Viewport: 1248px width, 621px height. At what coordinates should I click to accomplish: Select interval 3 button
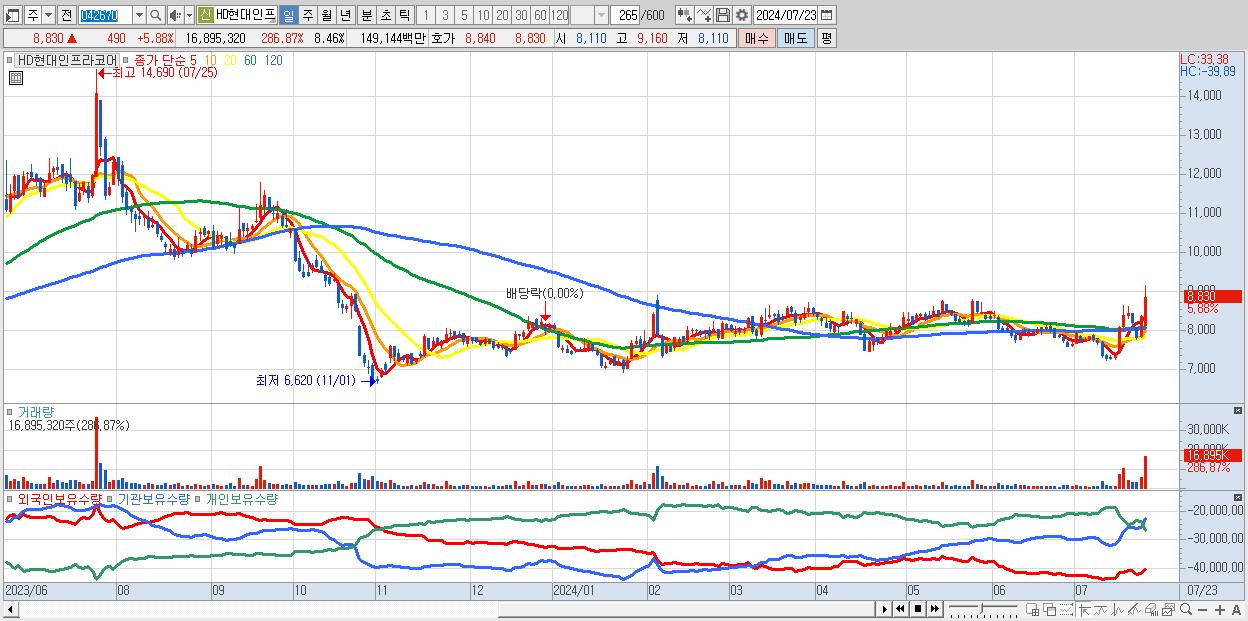[445, 15]
